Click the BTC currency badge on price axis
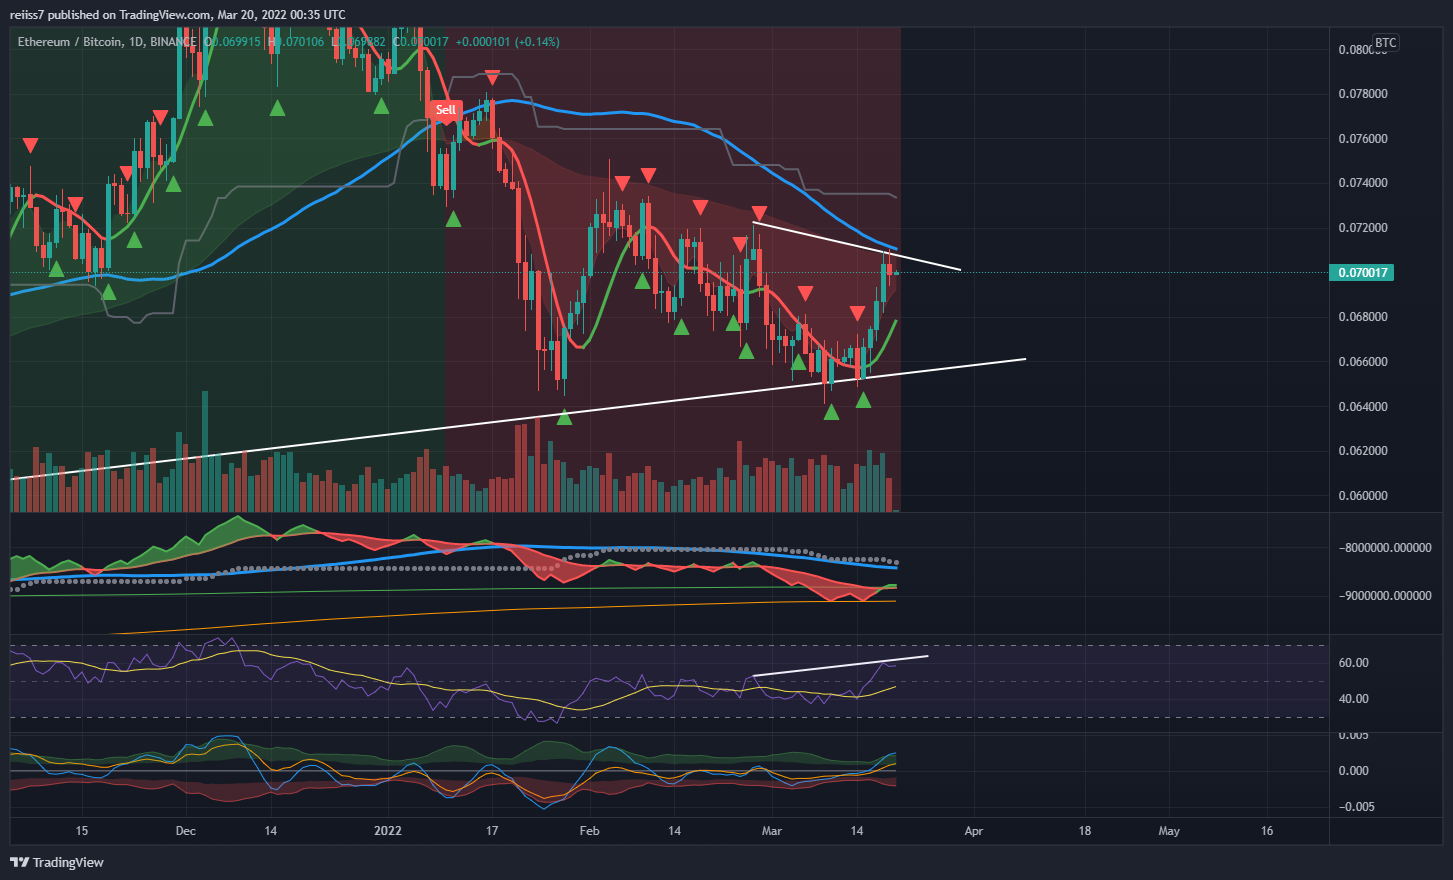 (1385, 43)
